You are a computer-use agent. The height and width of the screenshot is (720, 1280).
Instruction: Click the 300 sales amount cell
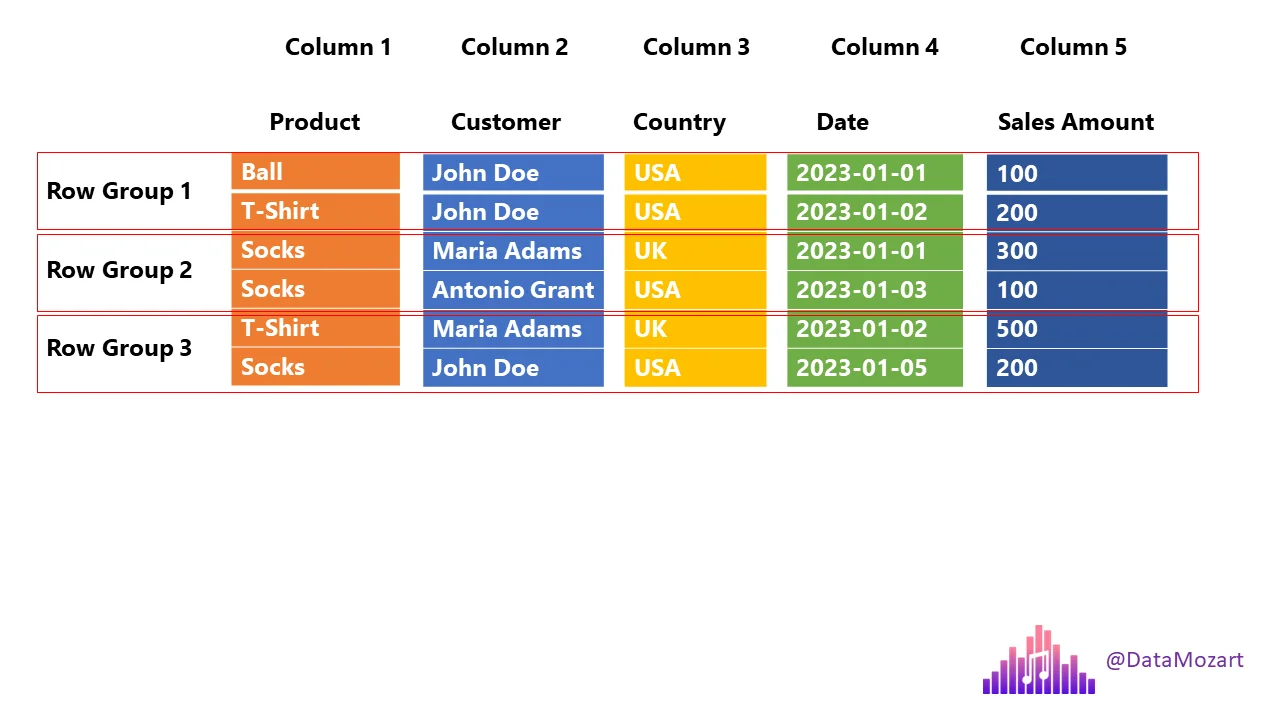pyautogui.click(x=1076, y=251)
